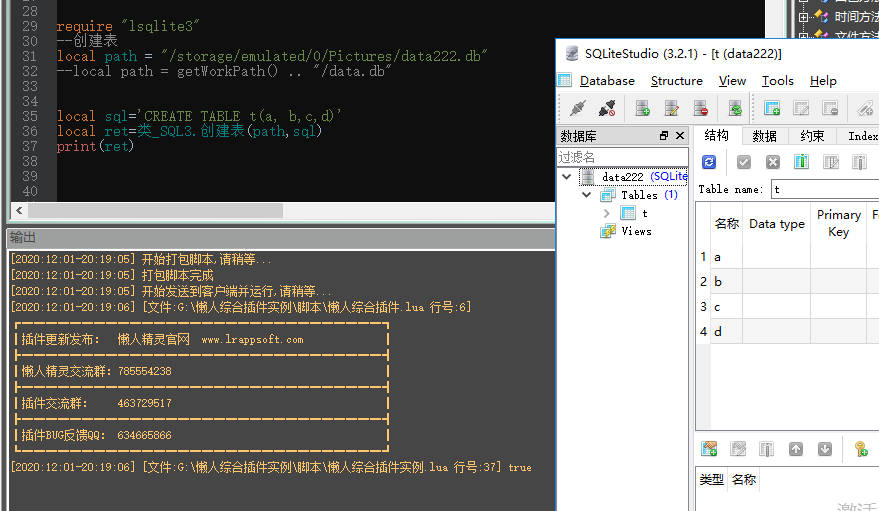This screenshot has height=511, width=879.
Task: Click the 过滤名 filter input field
Action: point(622,157)
